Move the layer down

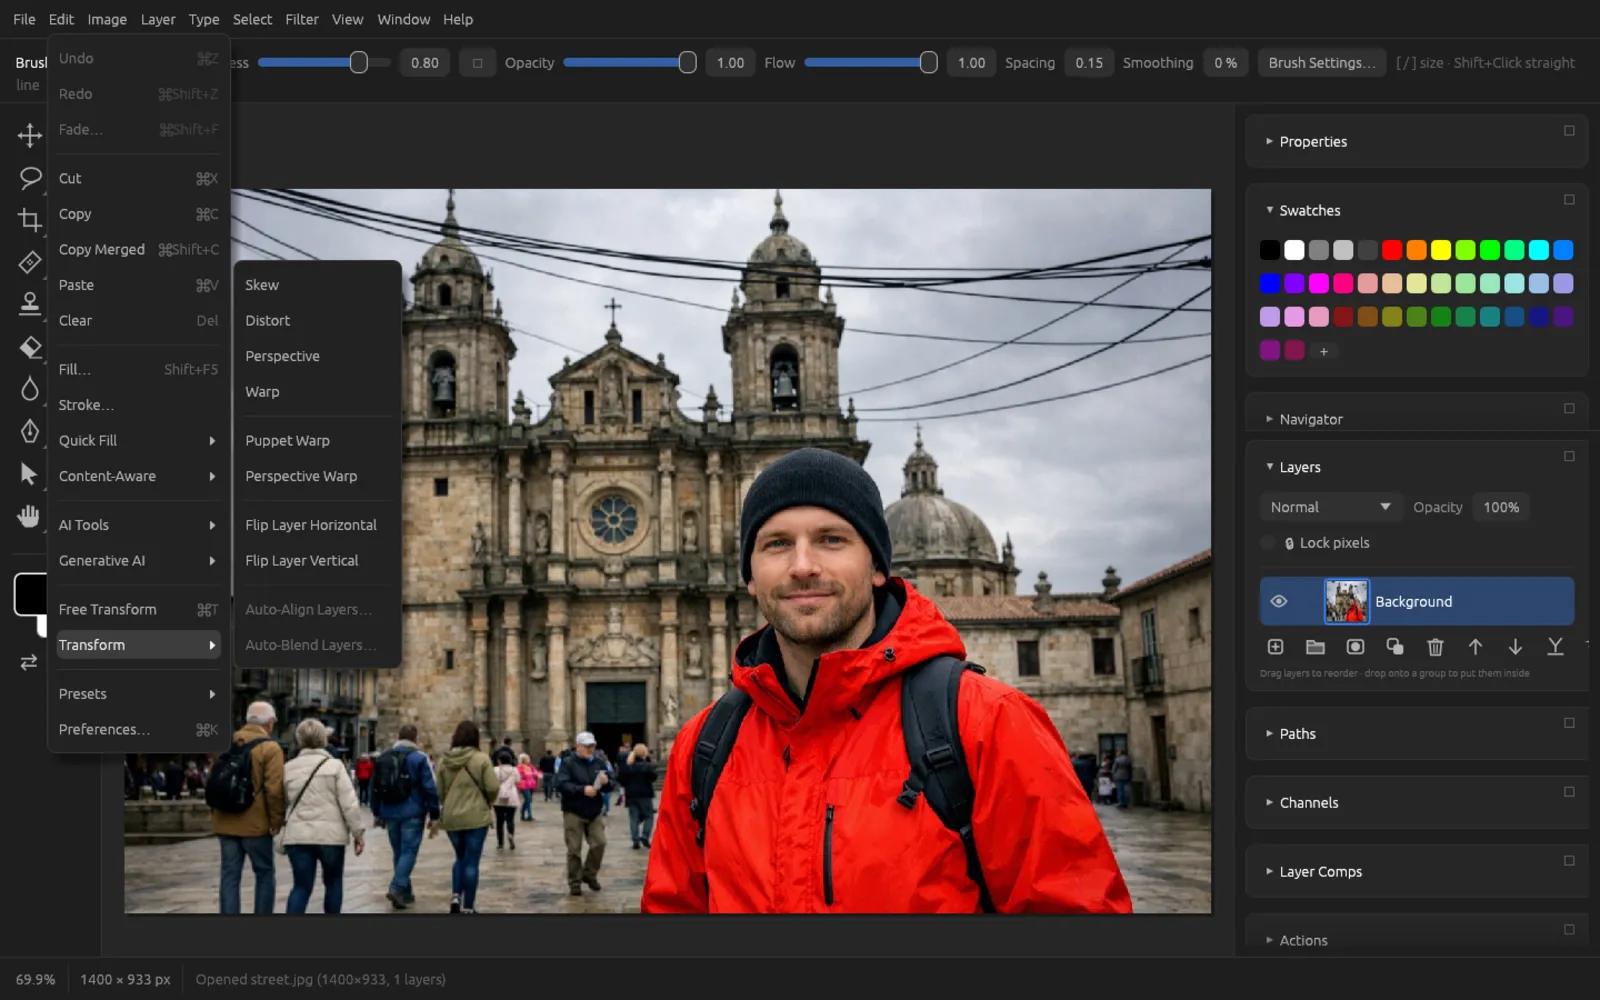pyautogui.click(x=1515, y=647)
